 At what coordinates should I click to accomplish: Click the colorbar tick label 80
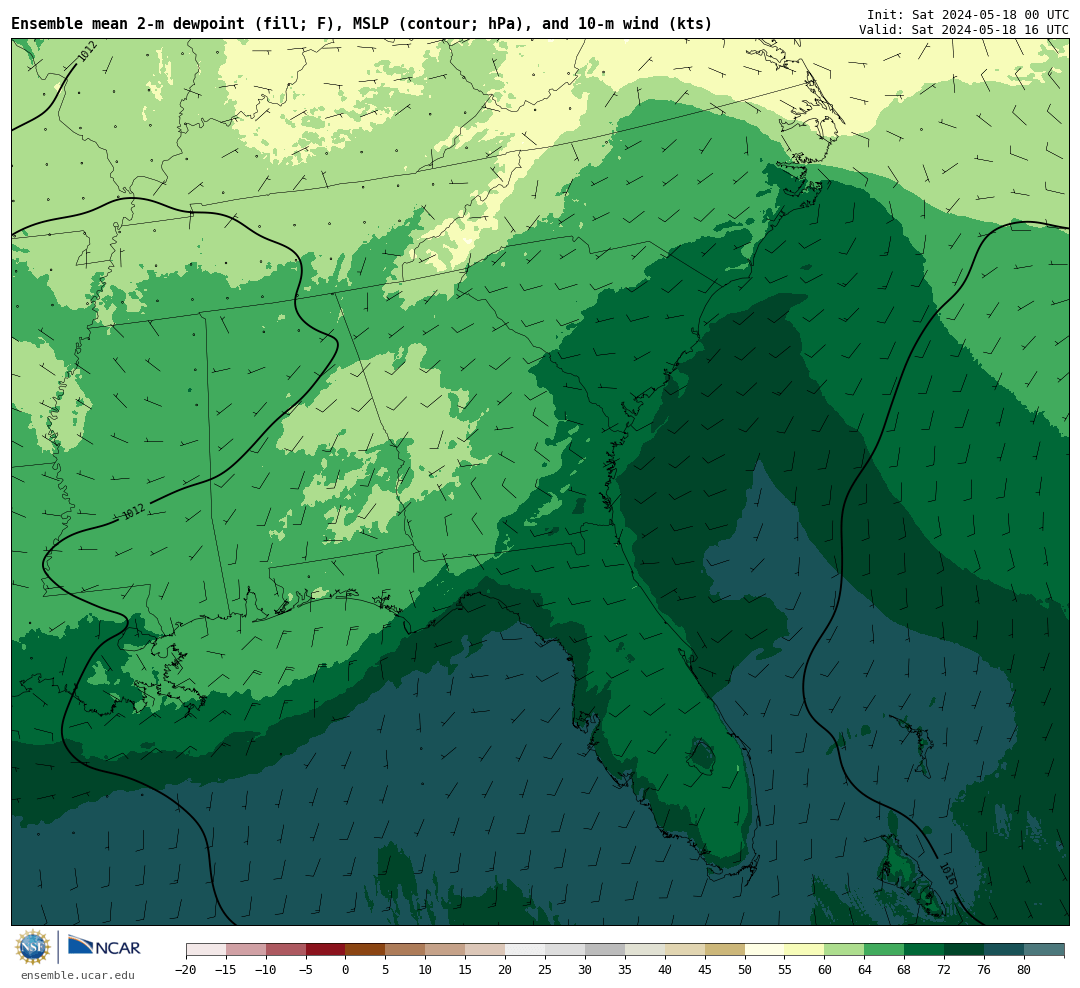click(x=1024, y=970)
